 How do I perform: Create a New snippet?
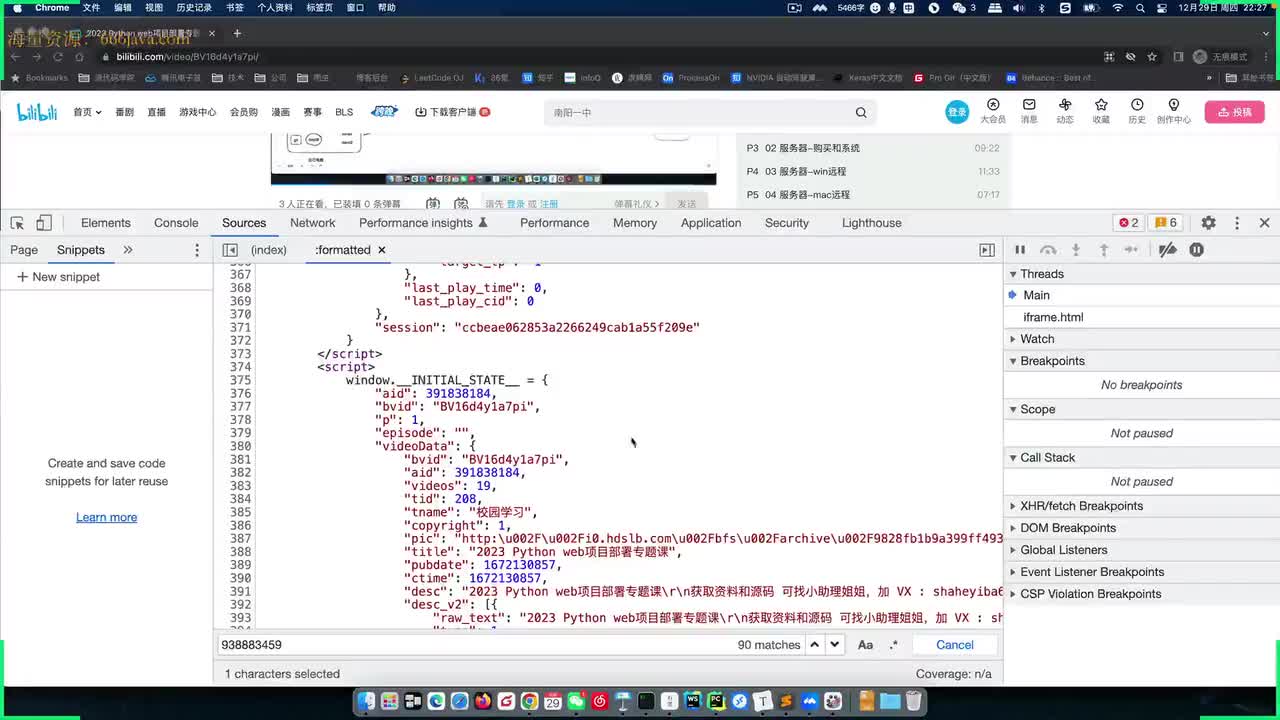coord(58,277)
